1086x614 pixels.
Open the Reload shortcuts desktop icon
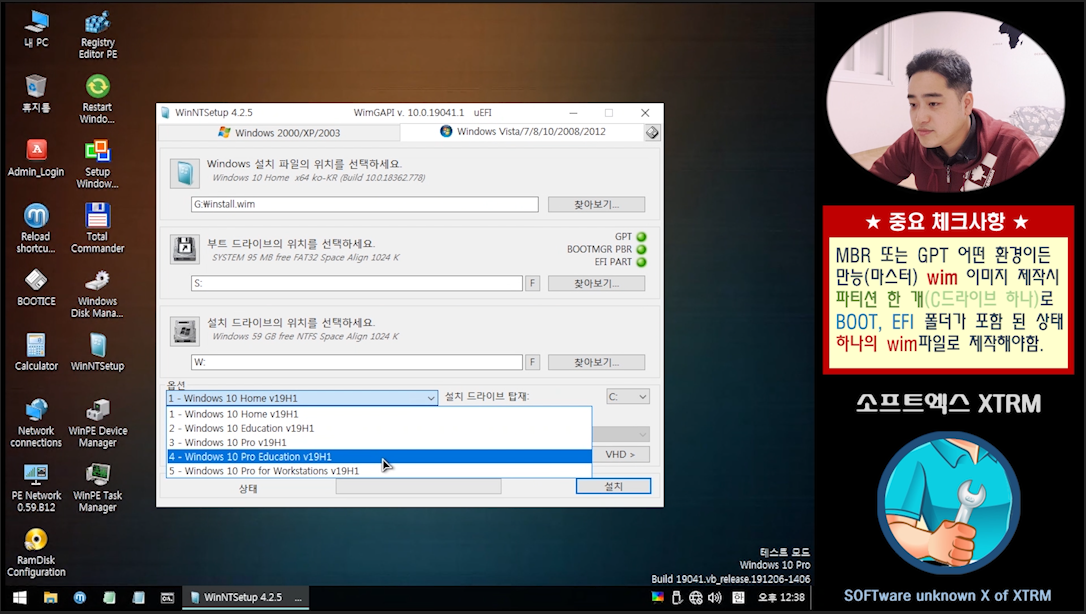[x=36, y=228]
